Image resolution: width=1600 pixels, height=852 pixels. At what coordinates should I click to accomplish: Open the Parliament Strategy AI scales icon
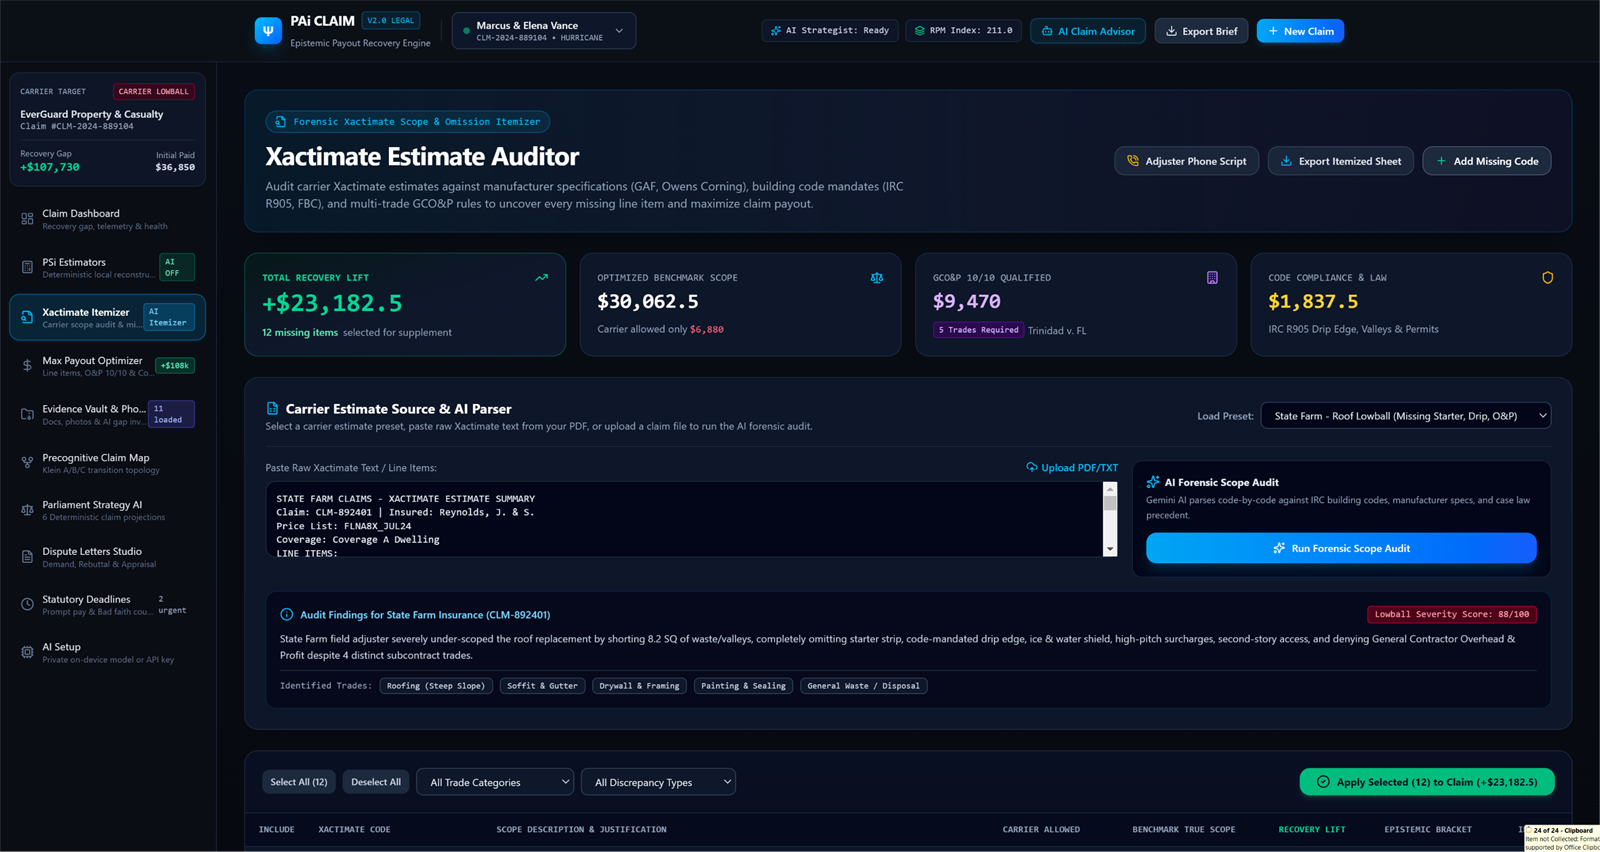(x=27, y=510)
